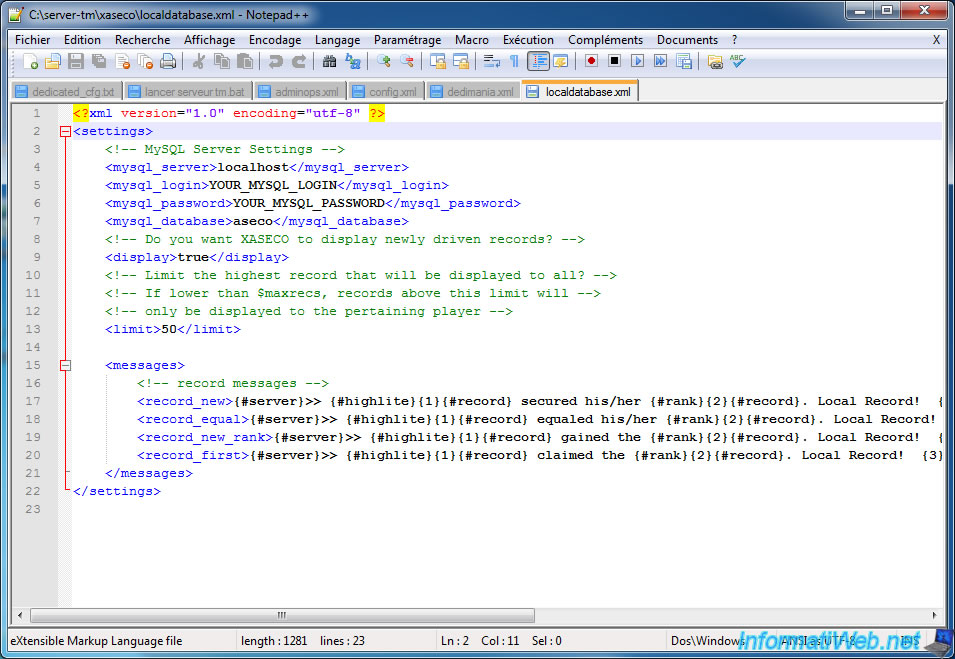Screen dimensions: 955x659
Task: Enable synchronized vertical scrolling icon
Action: 438,61
